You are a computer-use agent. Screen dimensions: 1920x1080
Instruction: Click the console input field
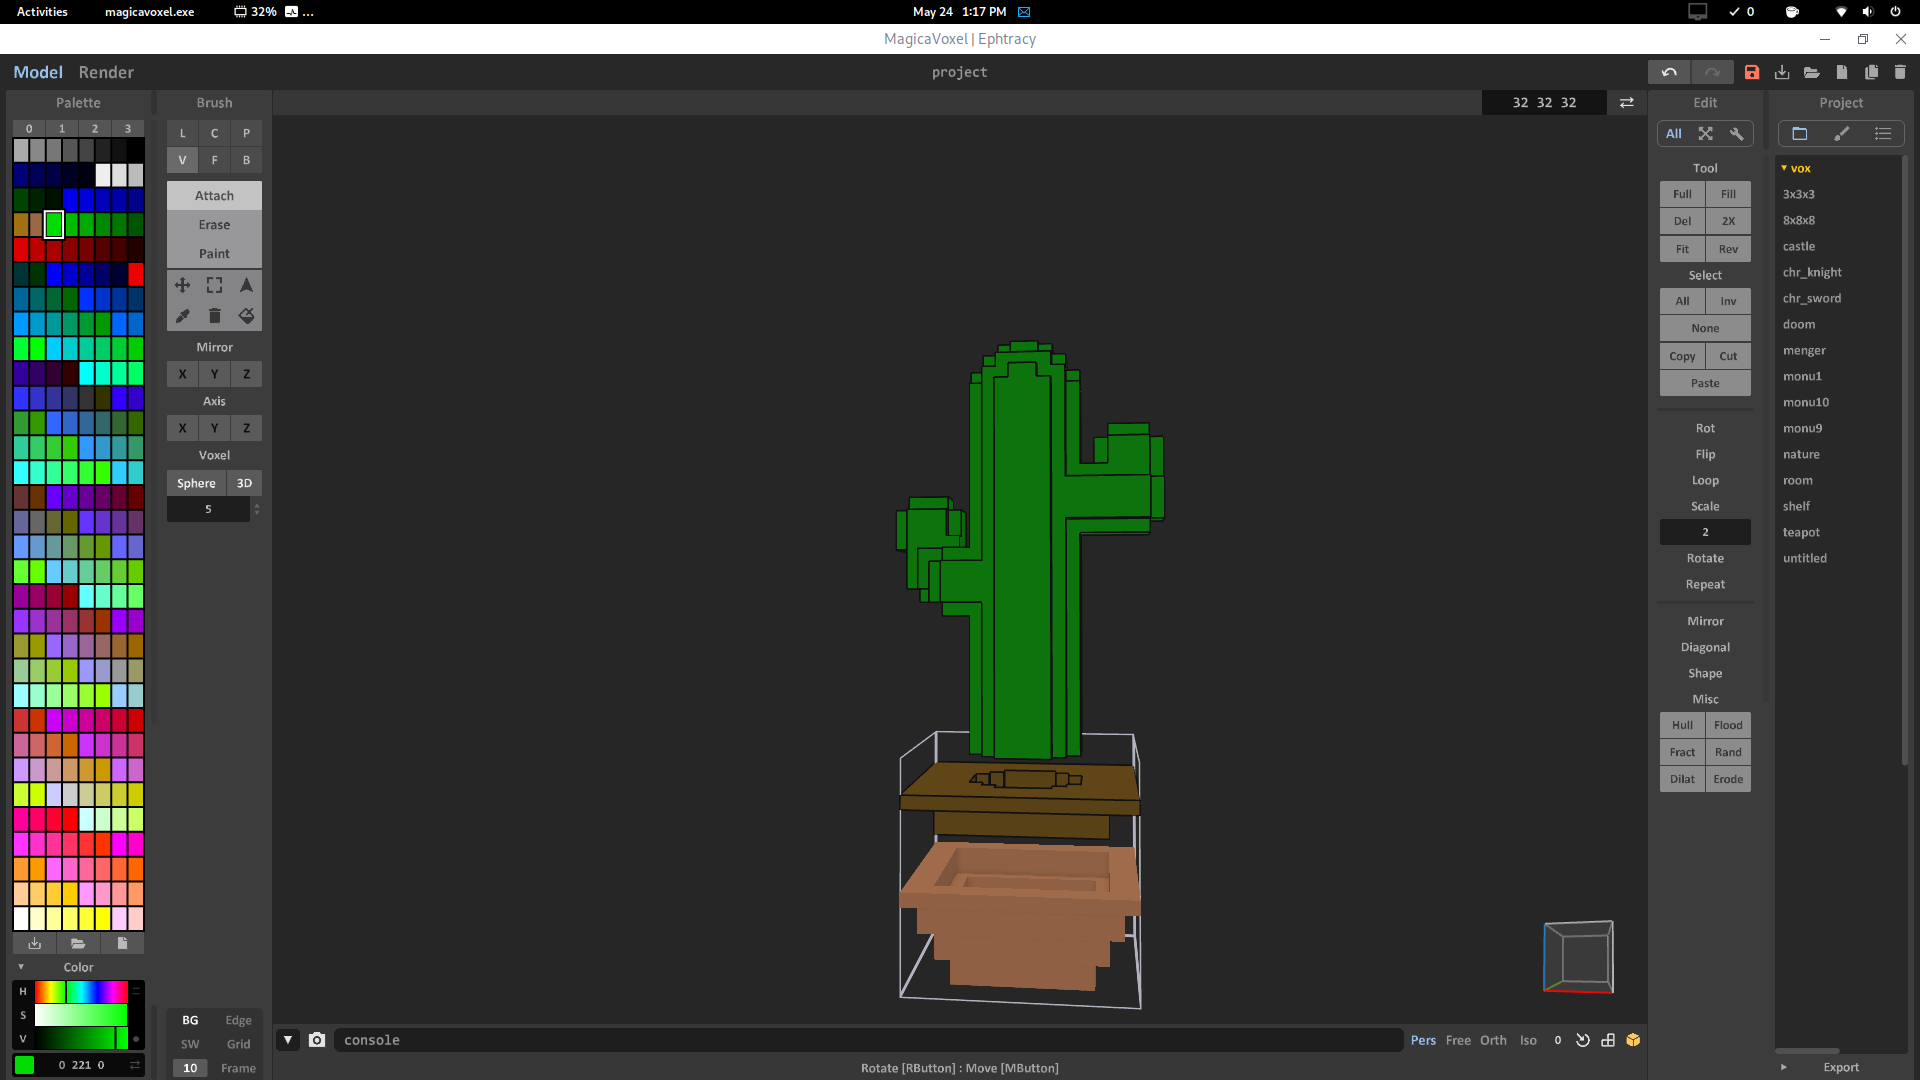(868, 1040)
